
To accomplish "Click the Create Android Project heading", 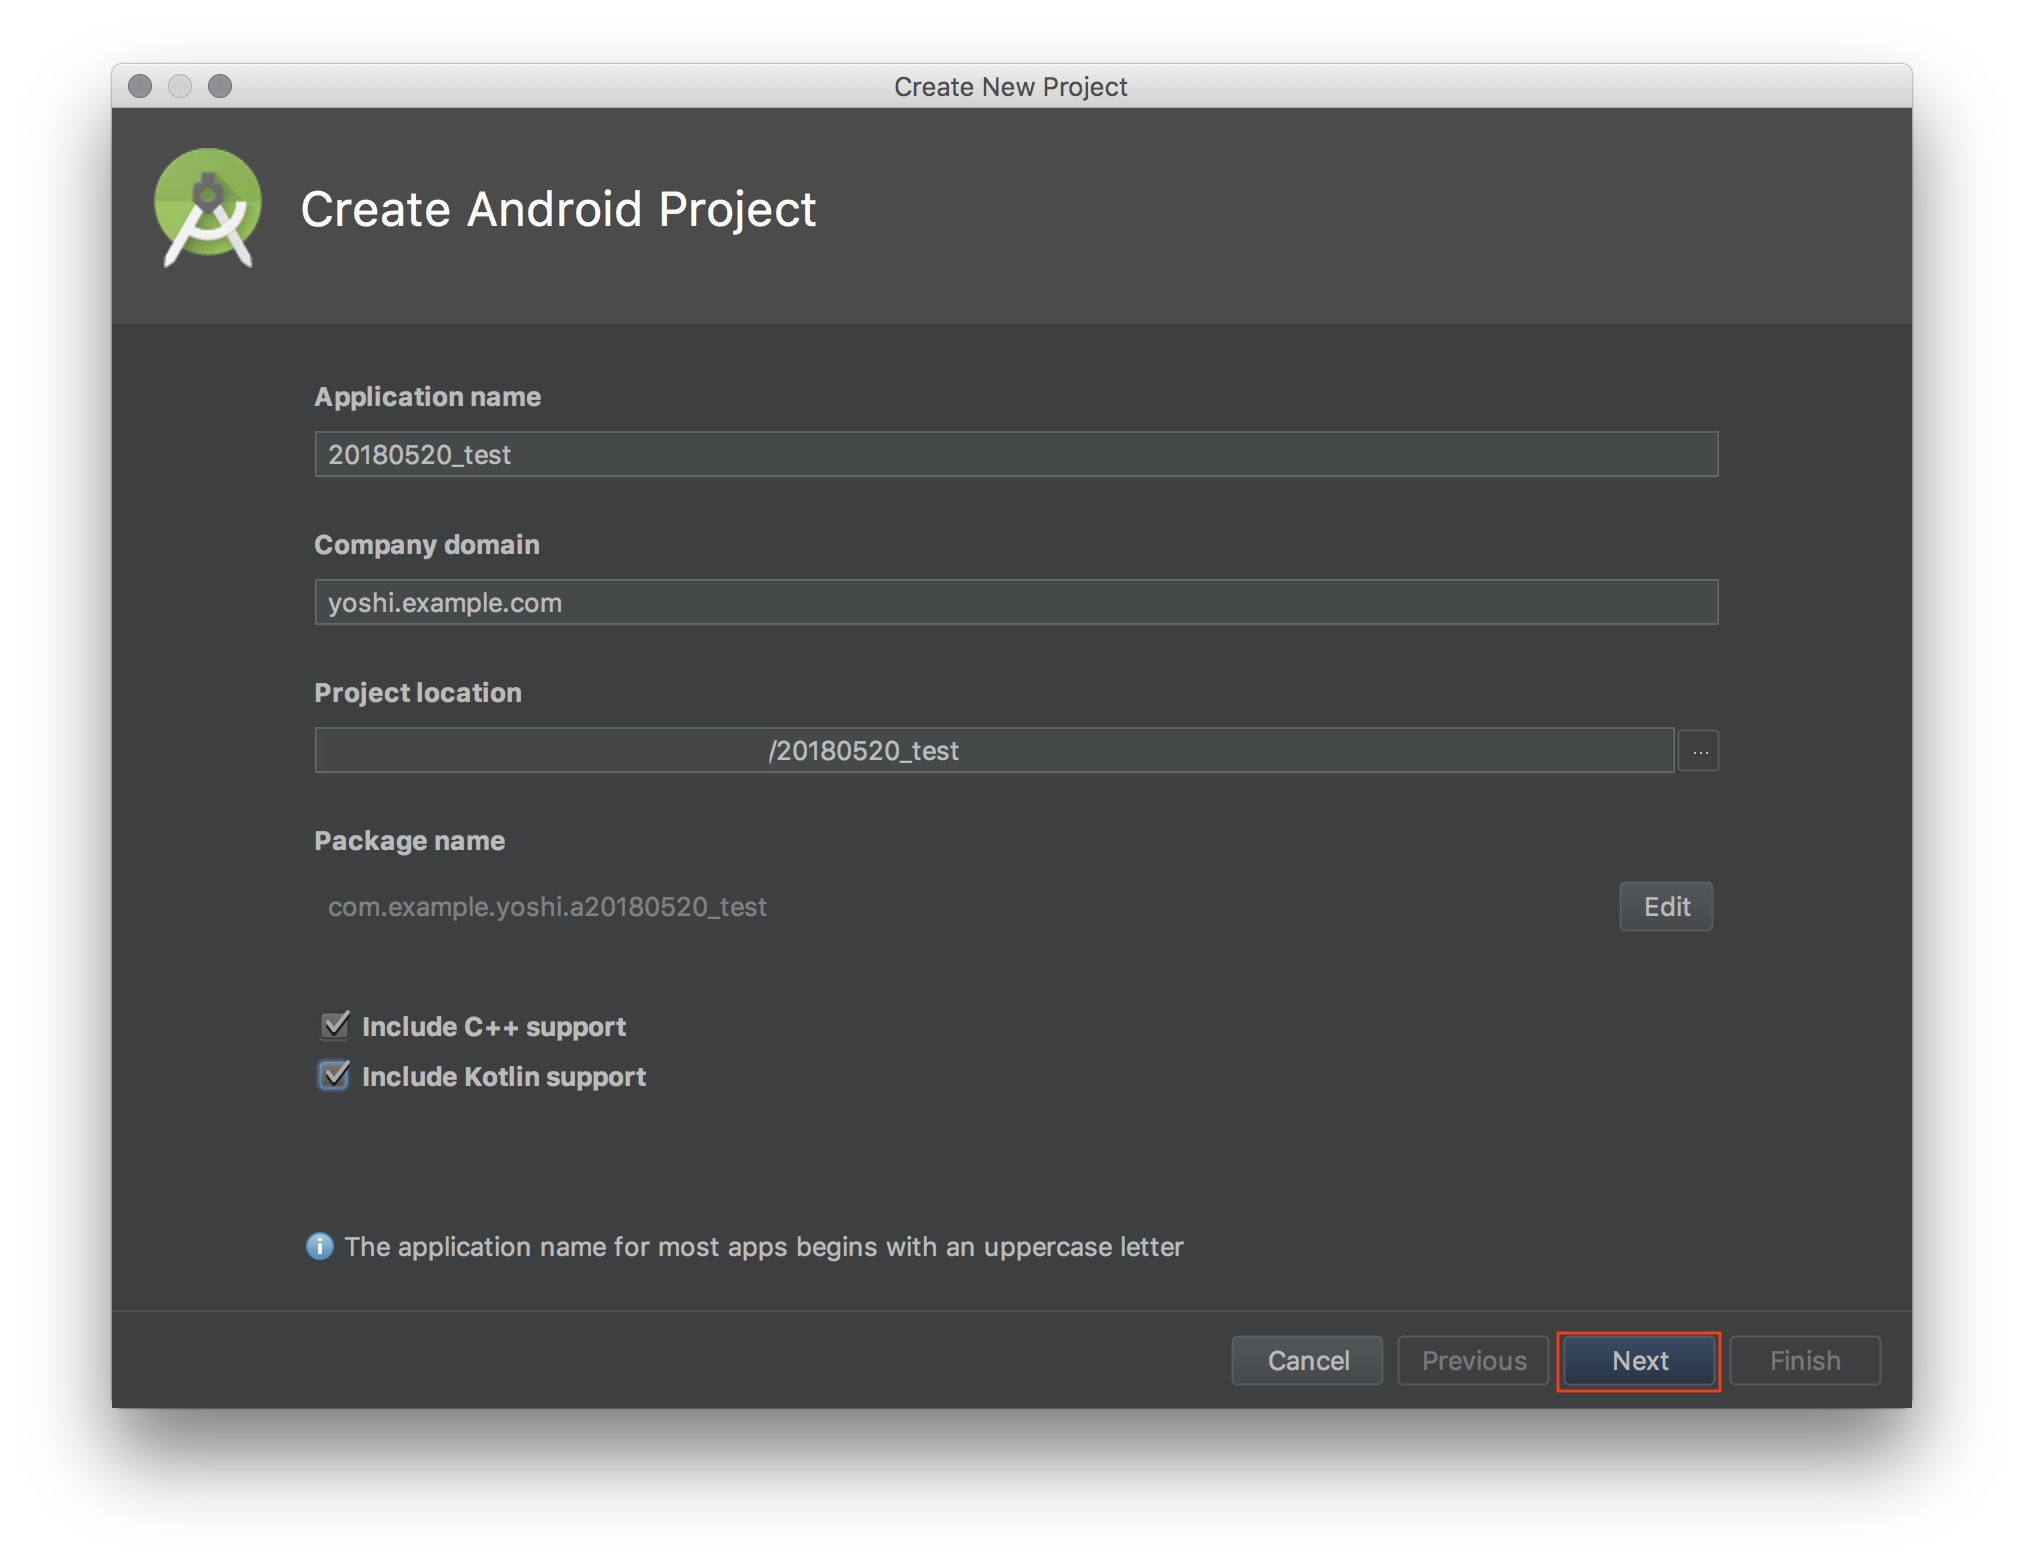I will point(558,210).
